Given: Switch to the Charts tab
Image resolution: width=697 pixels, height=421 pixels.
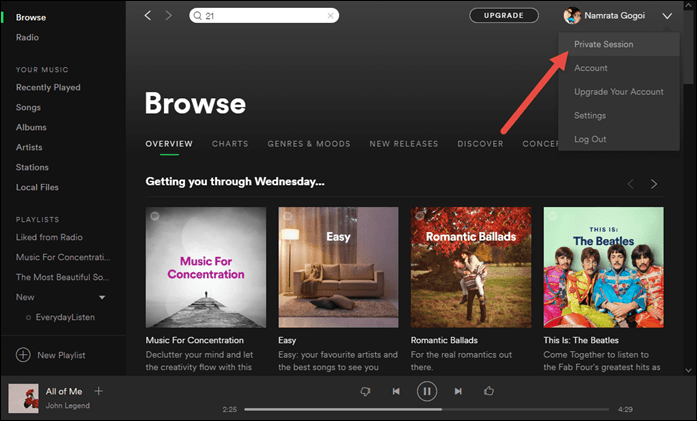Looking at the screenshot, I should pos(230,144).
